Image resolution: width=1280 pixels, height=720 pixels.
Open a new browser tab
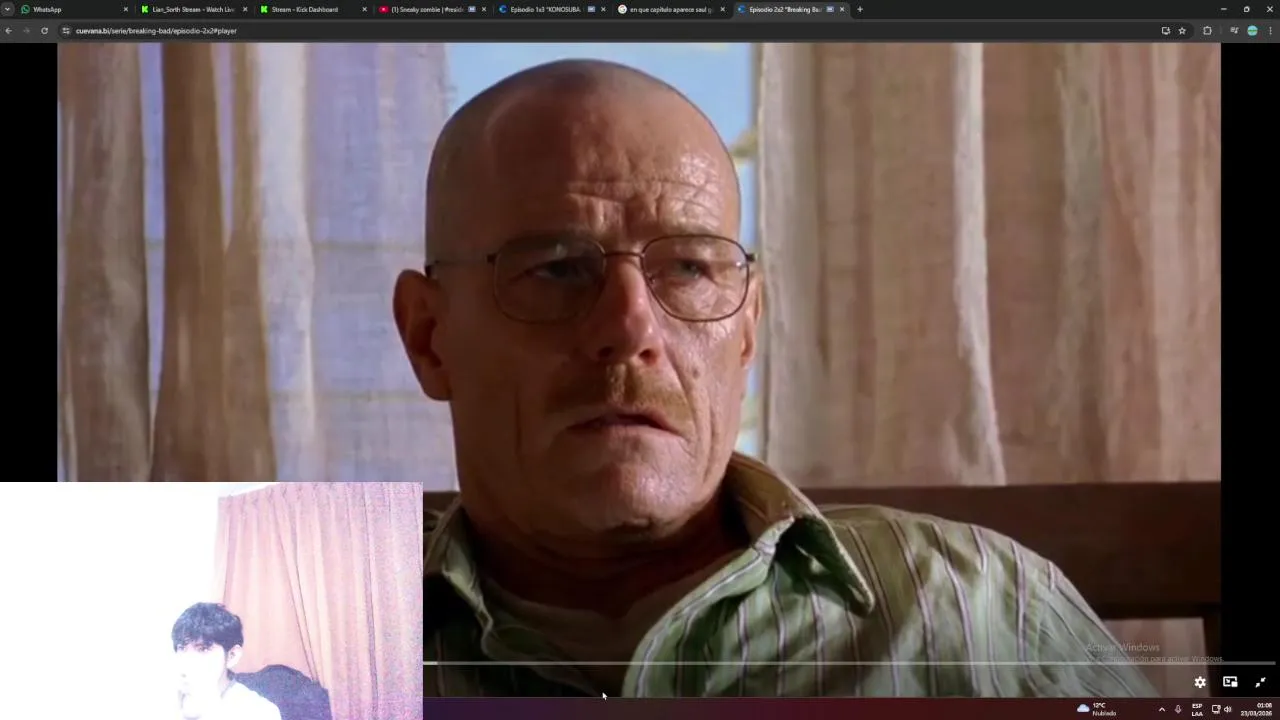point(860,9)
